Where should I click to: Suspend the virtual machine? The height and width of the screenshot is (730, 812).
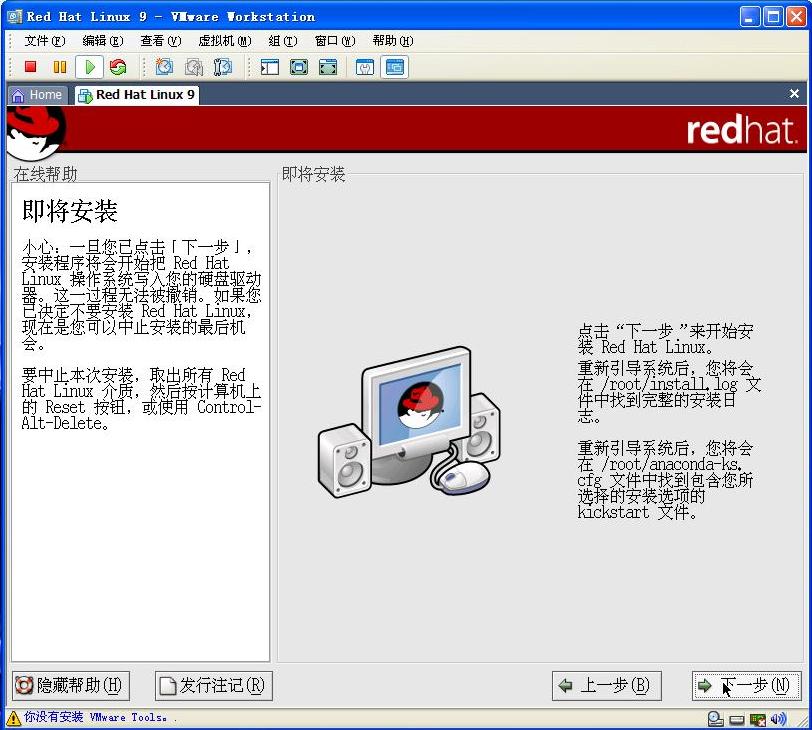coord(58,66)
